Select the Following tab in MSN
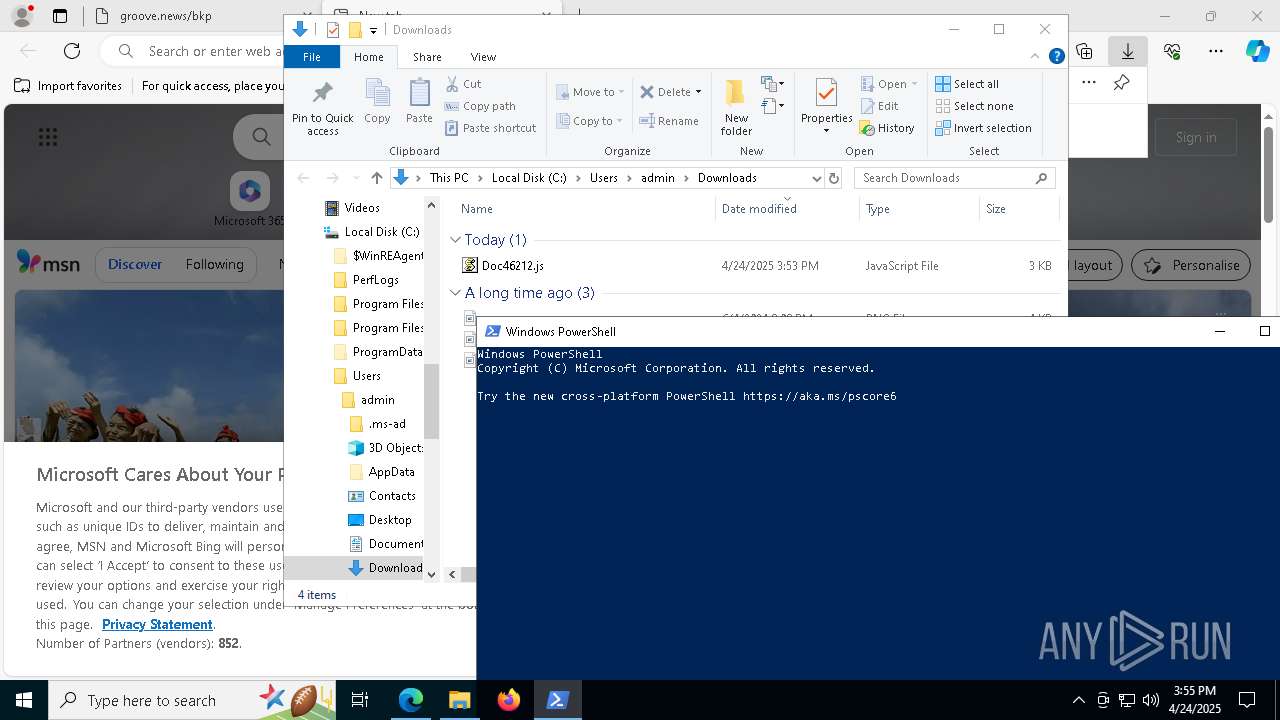The image size is (1280, 720). (x=214, y=264)
